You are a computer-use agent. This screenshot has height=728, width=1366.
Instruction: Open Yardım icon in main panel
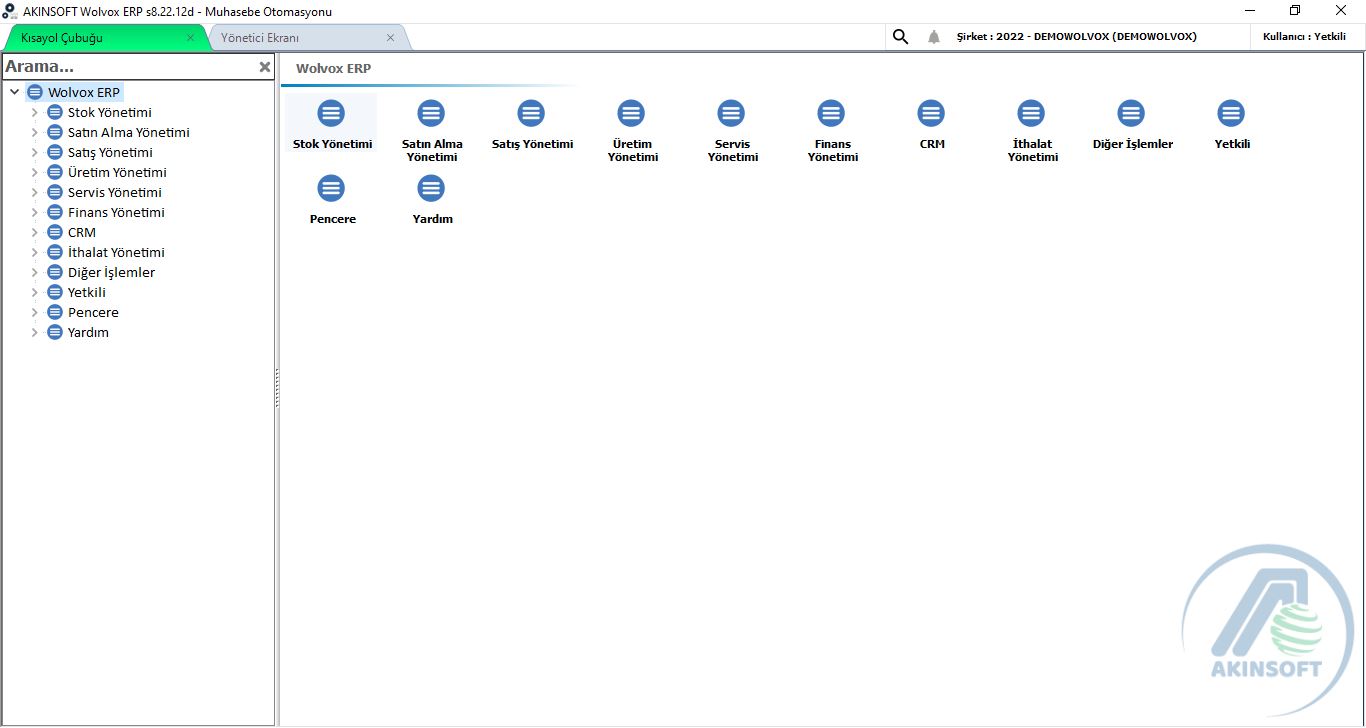click(431, 188)
